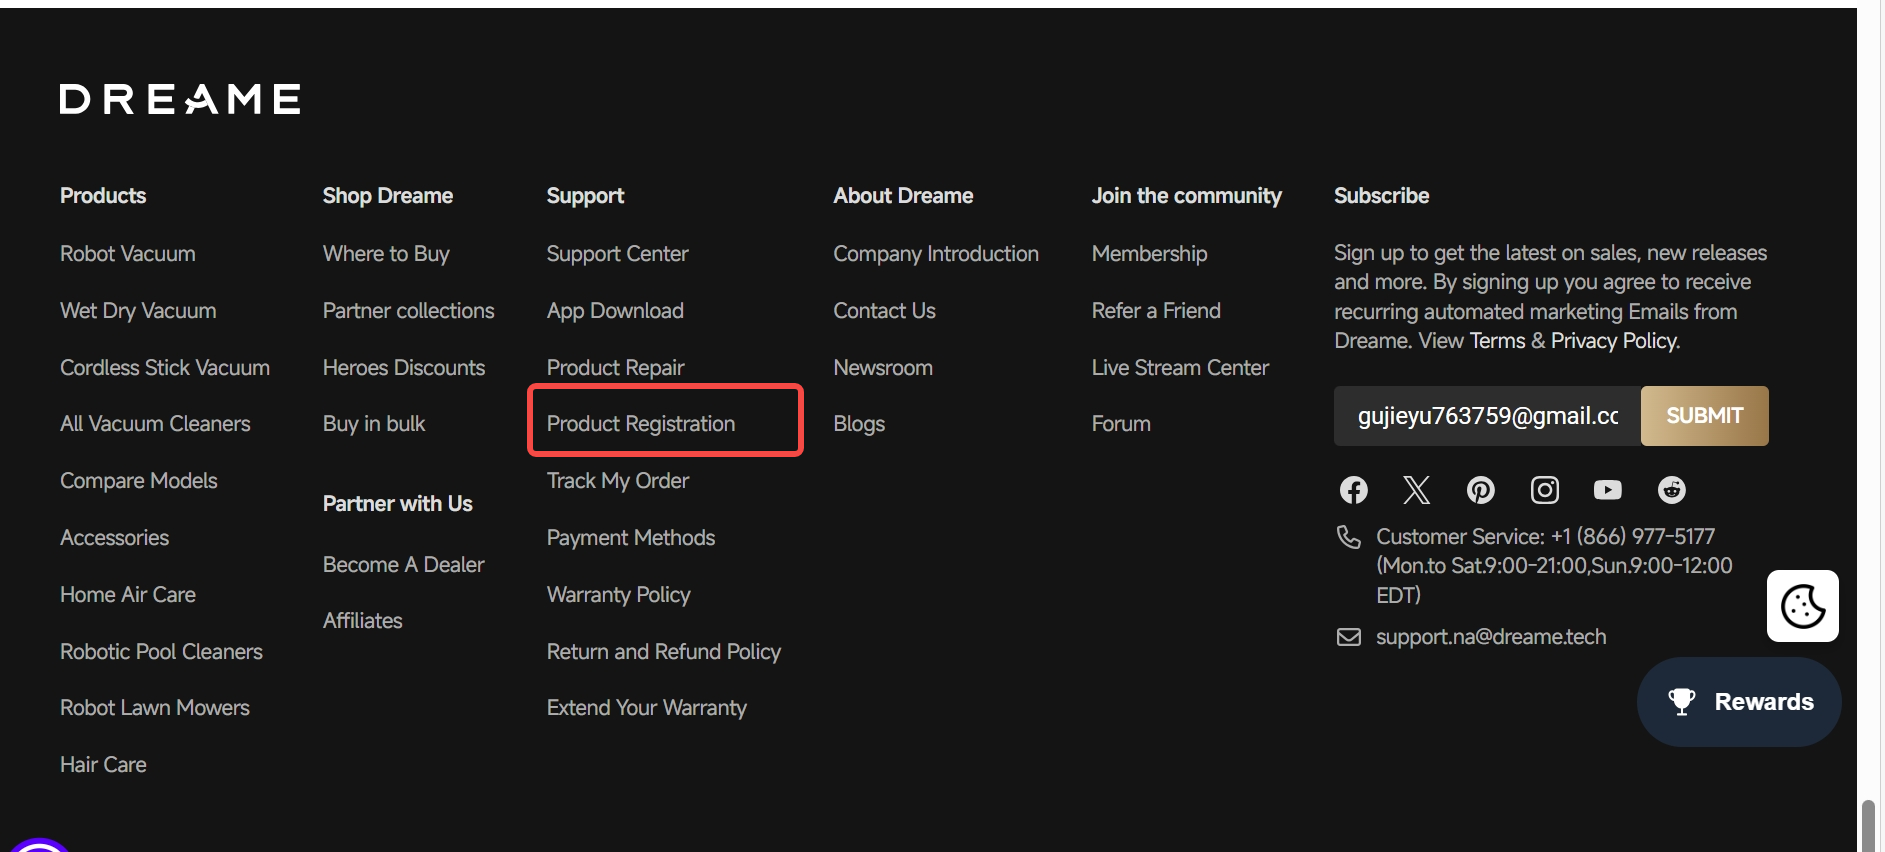Click the Rewards trophy button
The width and height of the screenshot is (1885, 852).
pos(1739,702)
